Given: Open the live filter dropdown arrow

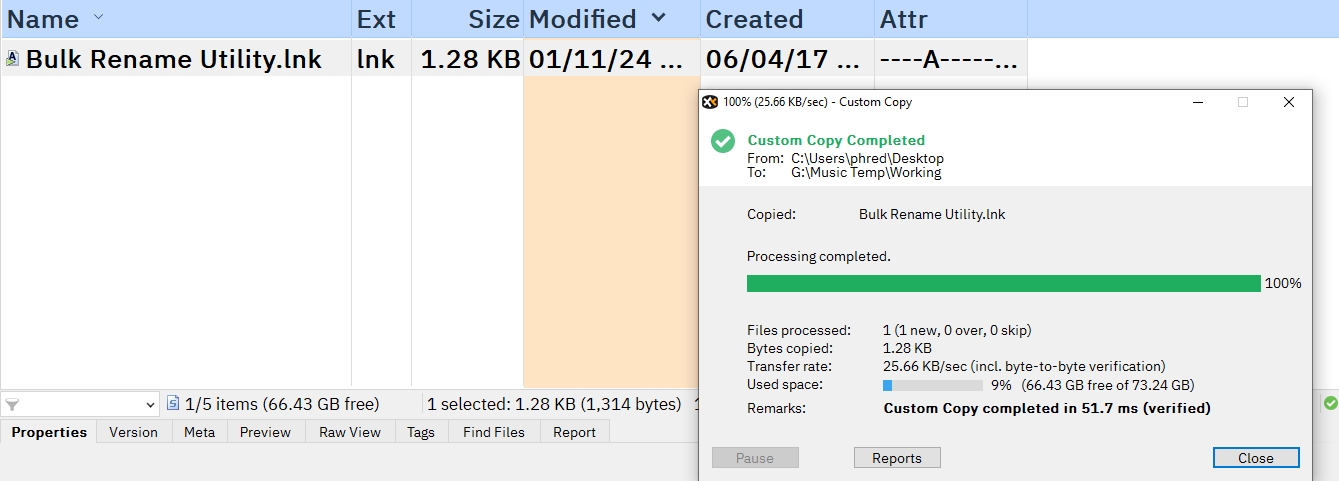Looking at the screenshot, I should [x=151, y=405].
